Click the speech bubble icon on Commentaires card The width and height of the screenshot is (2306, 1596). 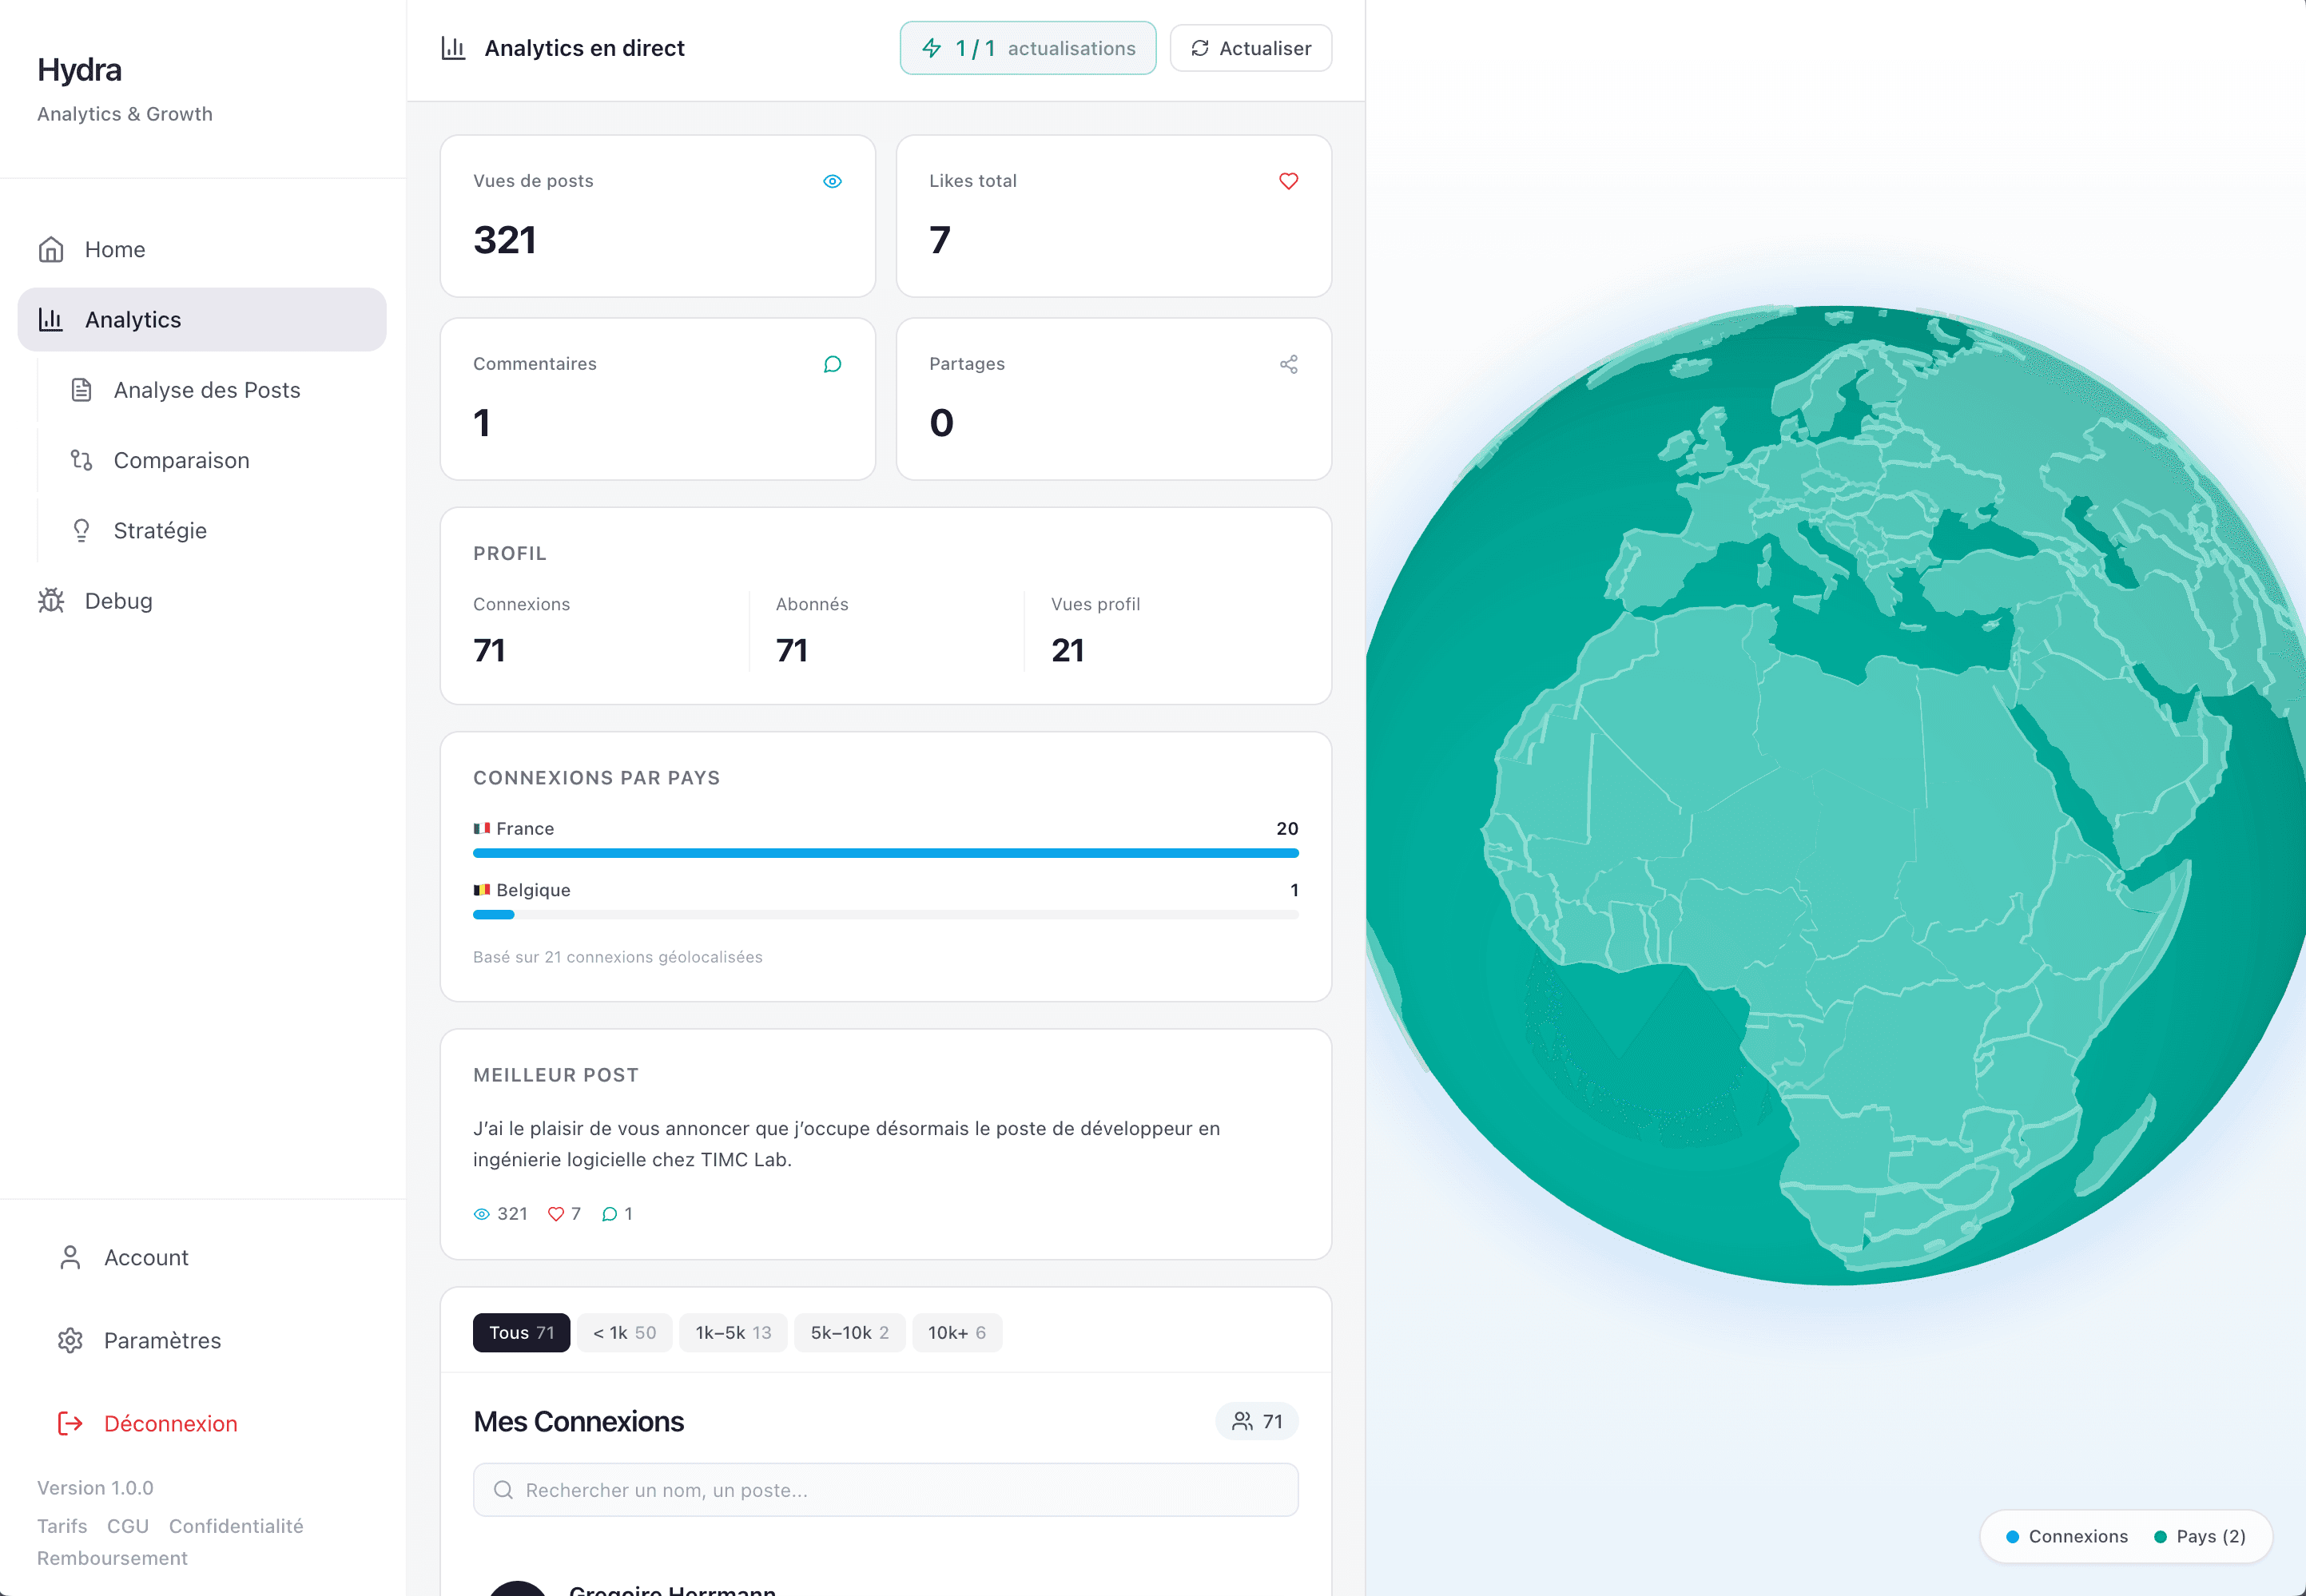tap(832, 364)
